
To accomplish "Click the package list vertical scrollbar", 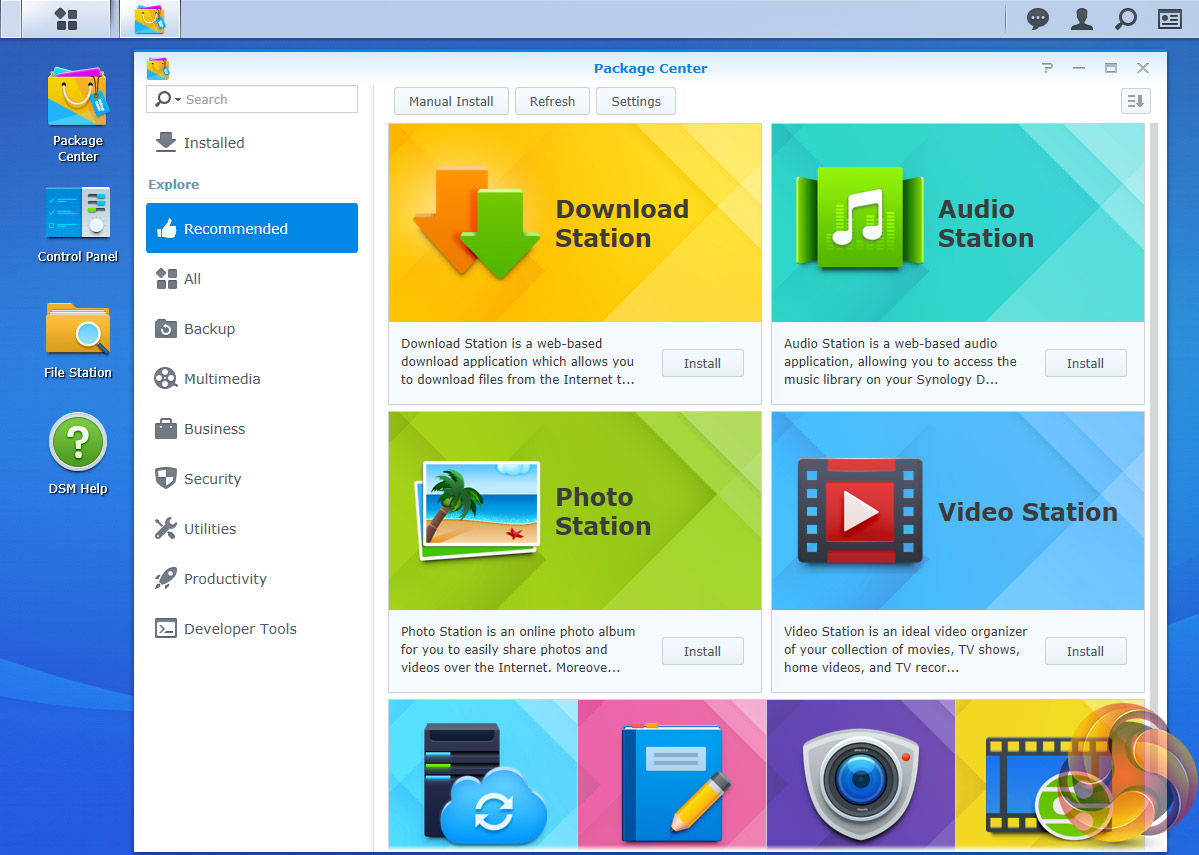I will [x=1153, y=400].
